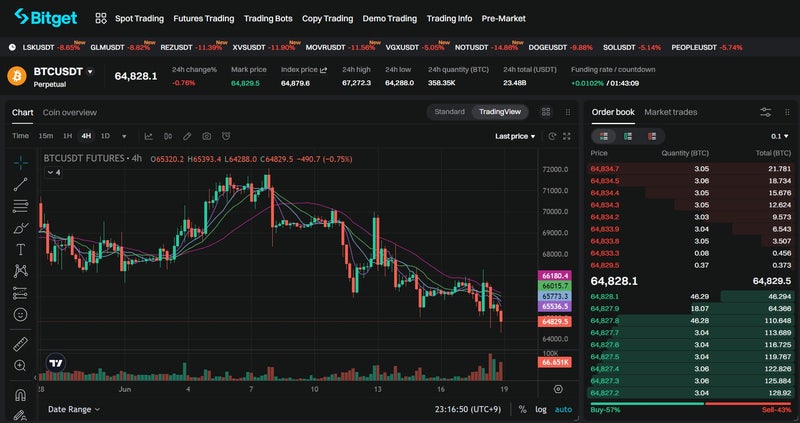This screenshot has height=423, width=800.
Task: Select the crosshair cursor tool
Action: (x=20, y=163)
